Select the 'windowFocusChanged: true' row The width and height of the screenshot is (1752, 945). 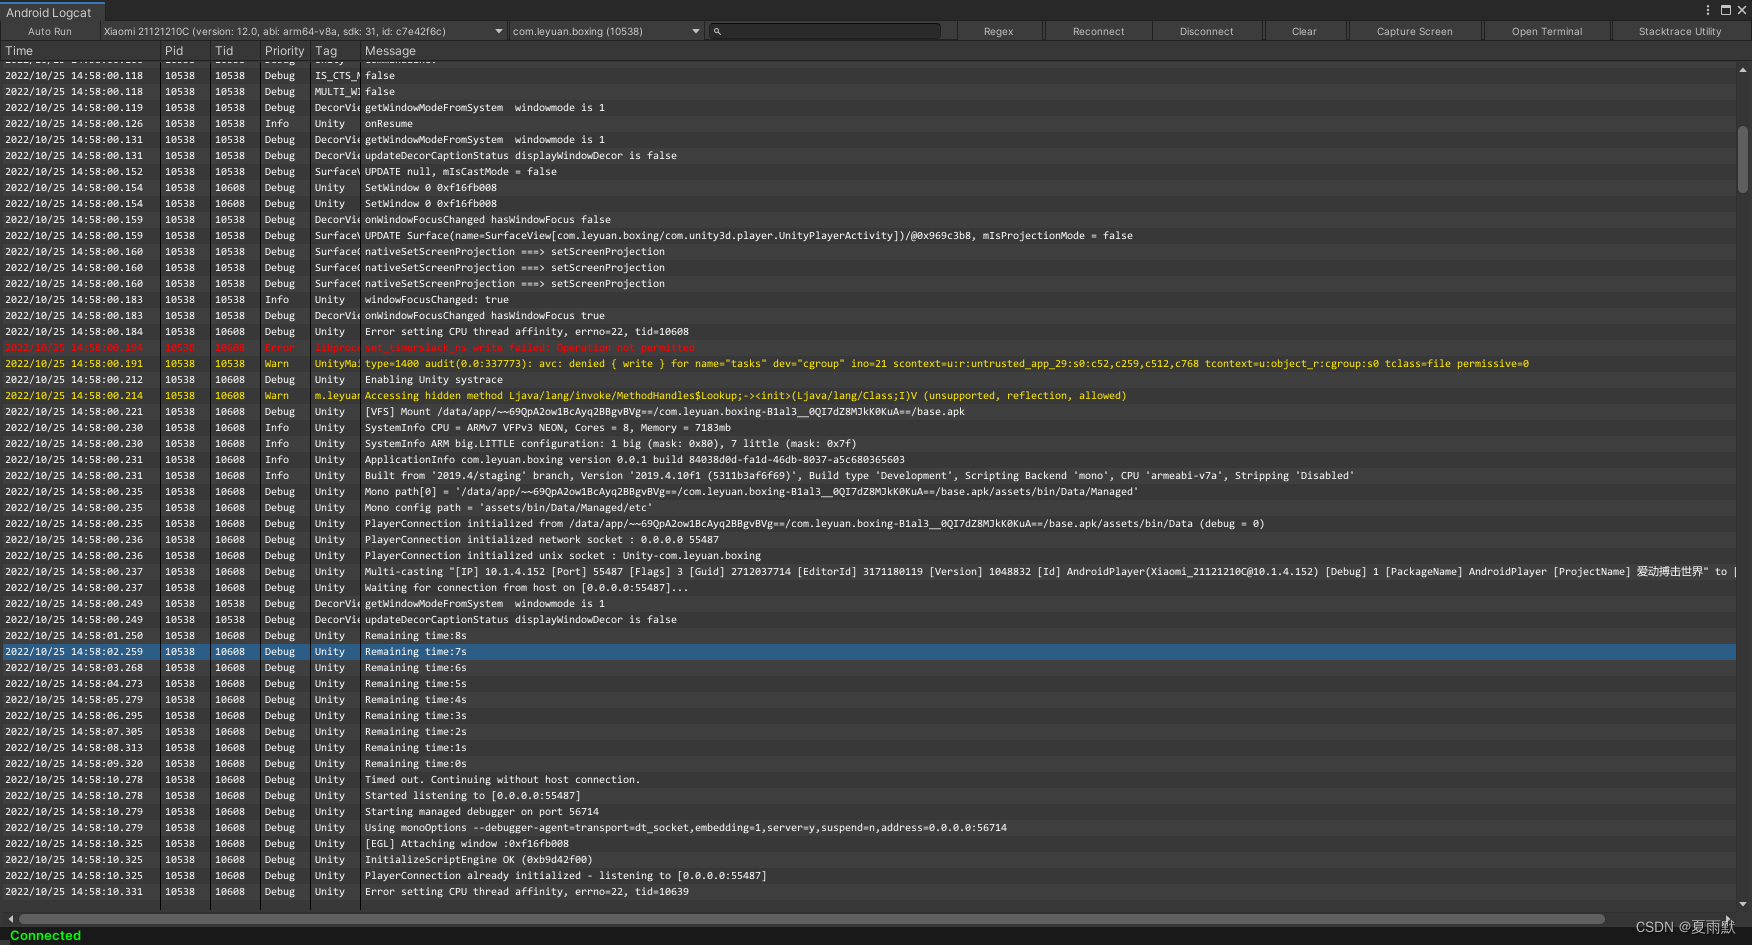click(x=868, y=300)
